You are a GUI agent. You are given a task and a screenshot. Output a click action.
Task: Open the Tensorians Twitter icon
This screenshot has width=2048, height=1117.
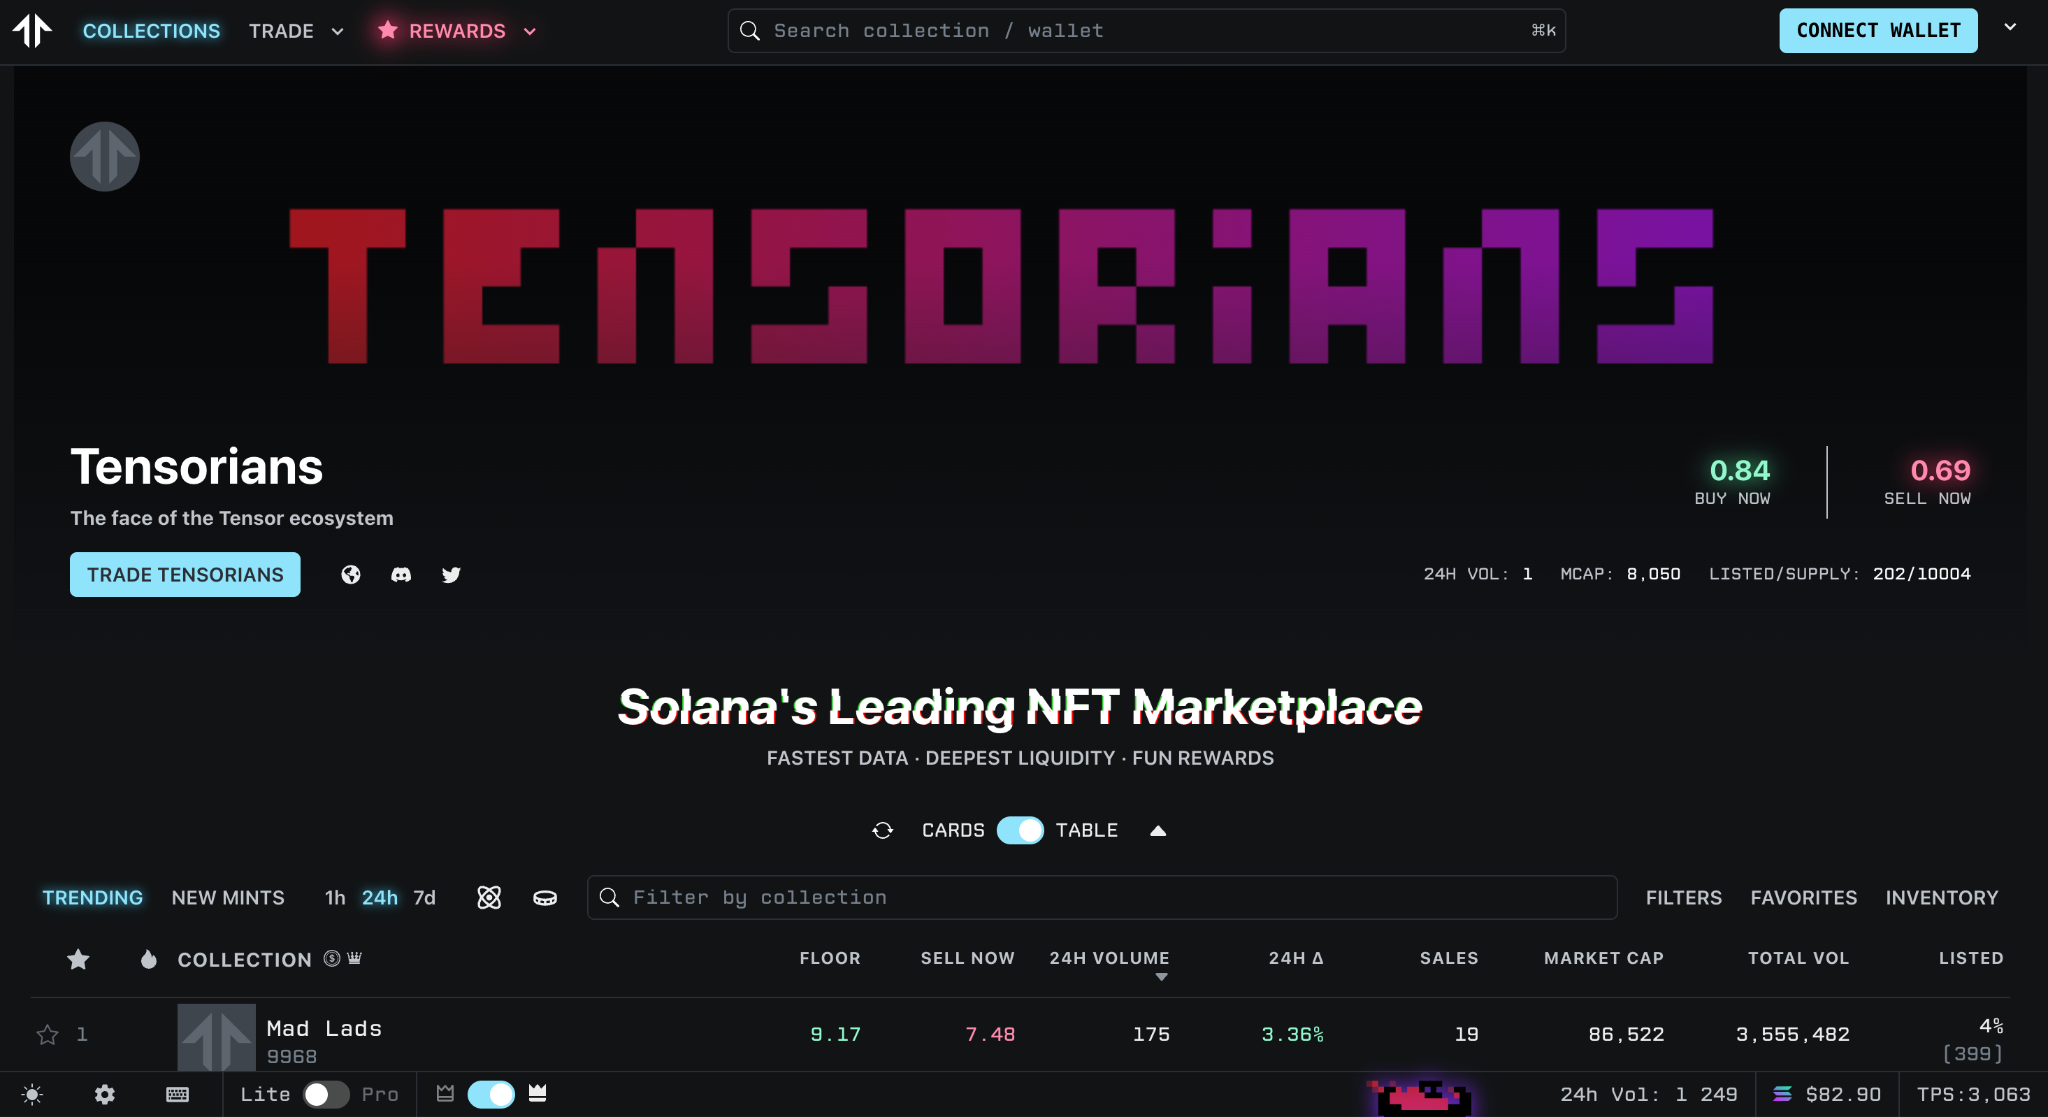point(451,575)
